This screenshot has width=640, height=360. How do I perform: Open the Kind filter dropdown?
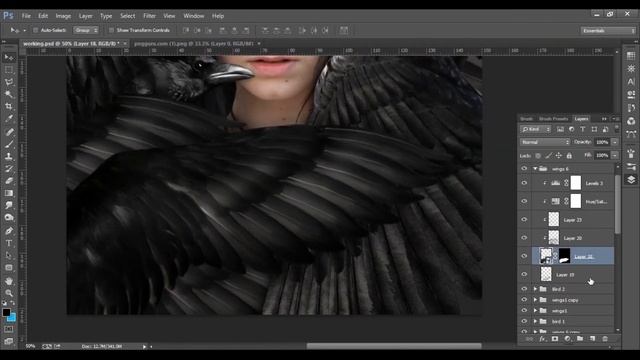point(536,129)
